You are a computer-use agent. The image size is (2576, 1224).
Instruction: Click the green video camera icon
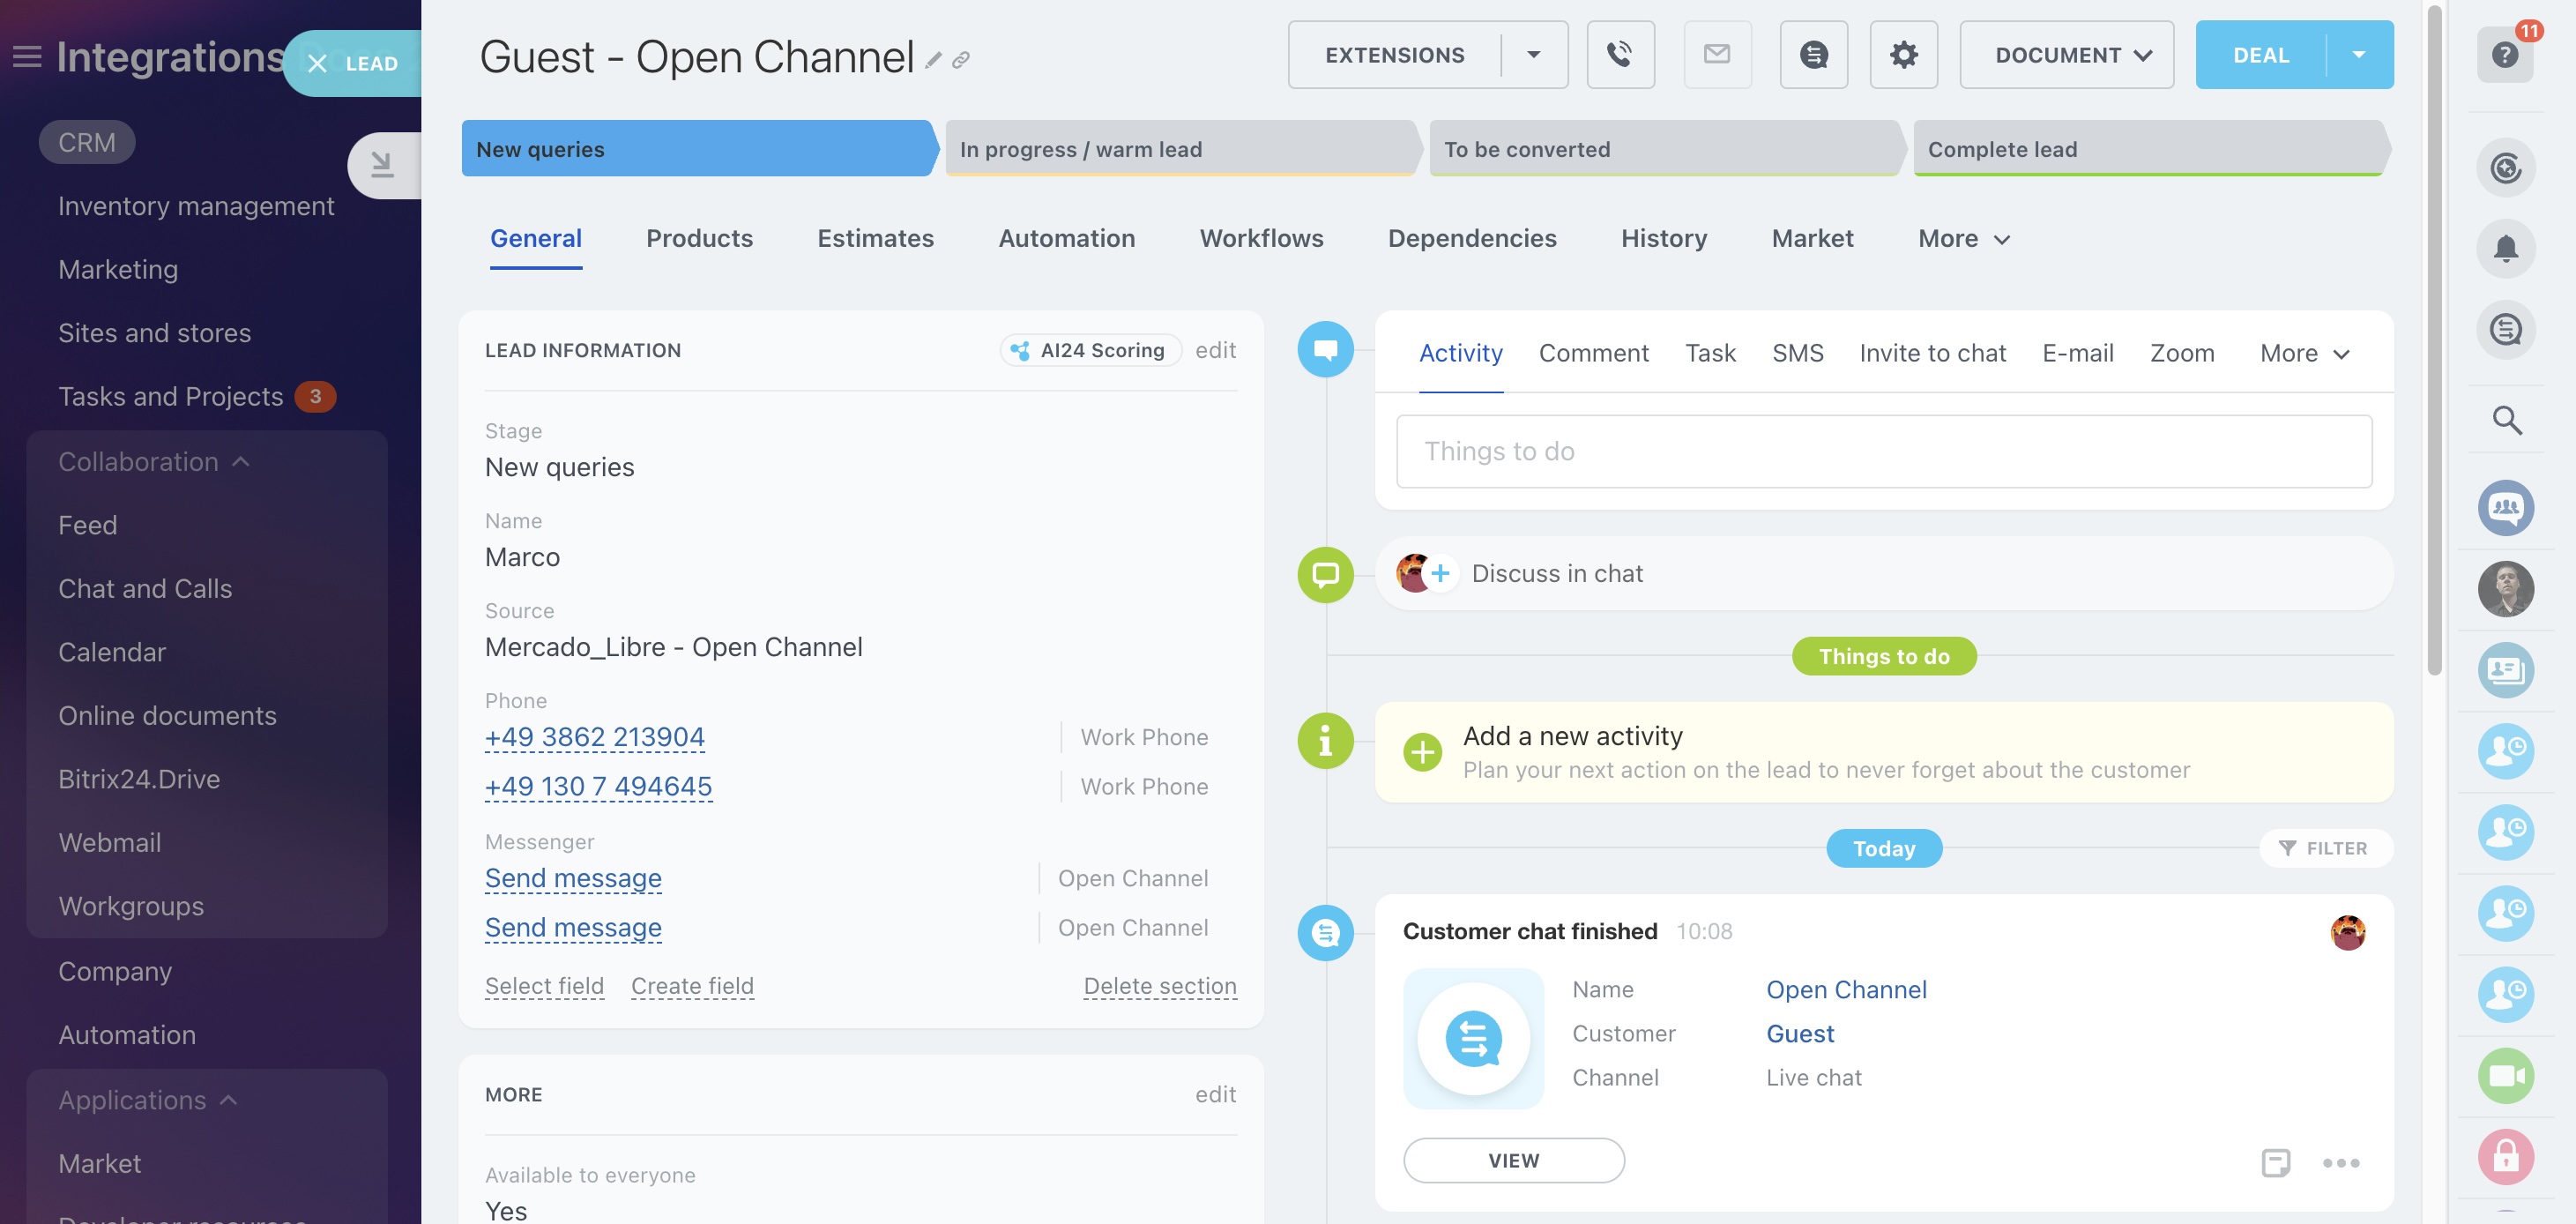(x=2505, y=1075)
